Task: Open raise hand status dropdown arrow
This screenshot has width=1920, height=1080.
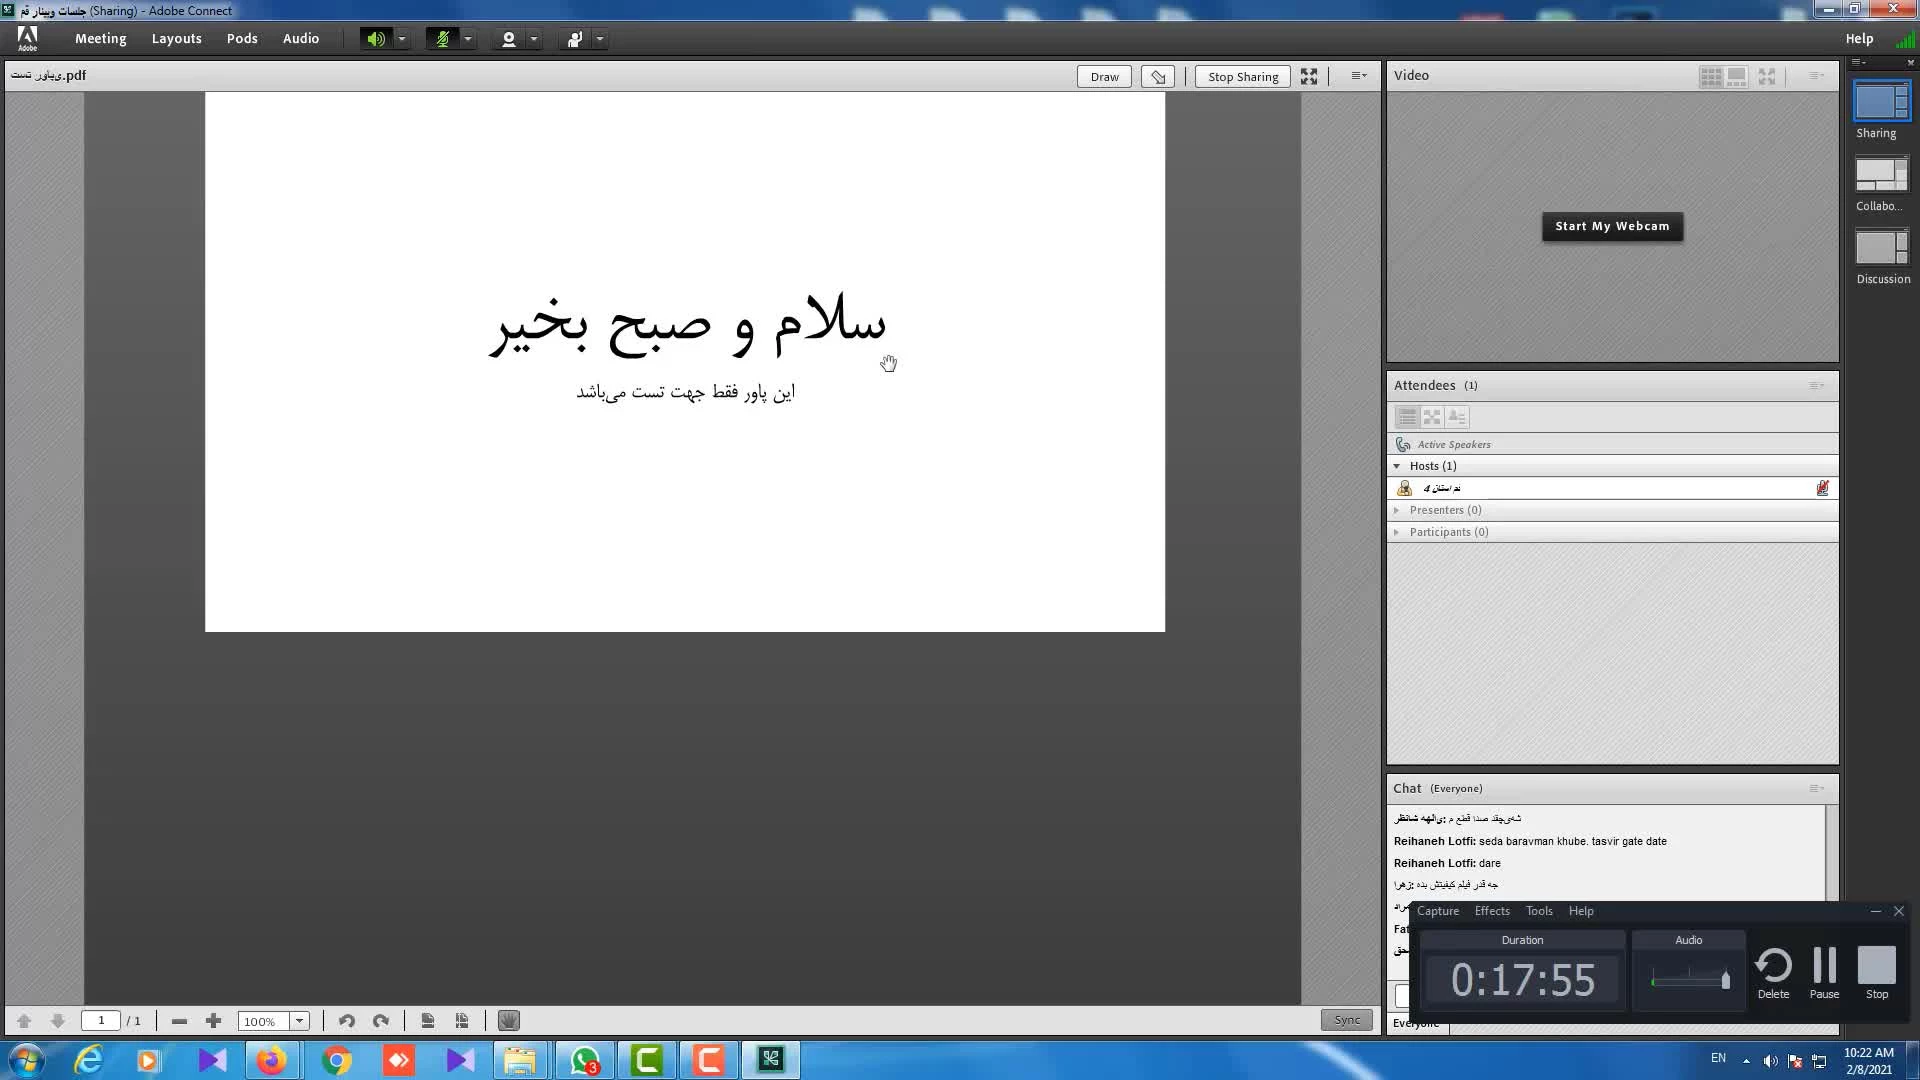Action: [x=600, y=39]
